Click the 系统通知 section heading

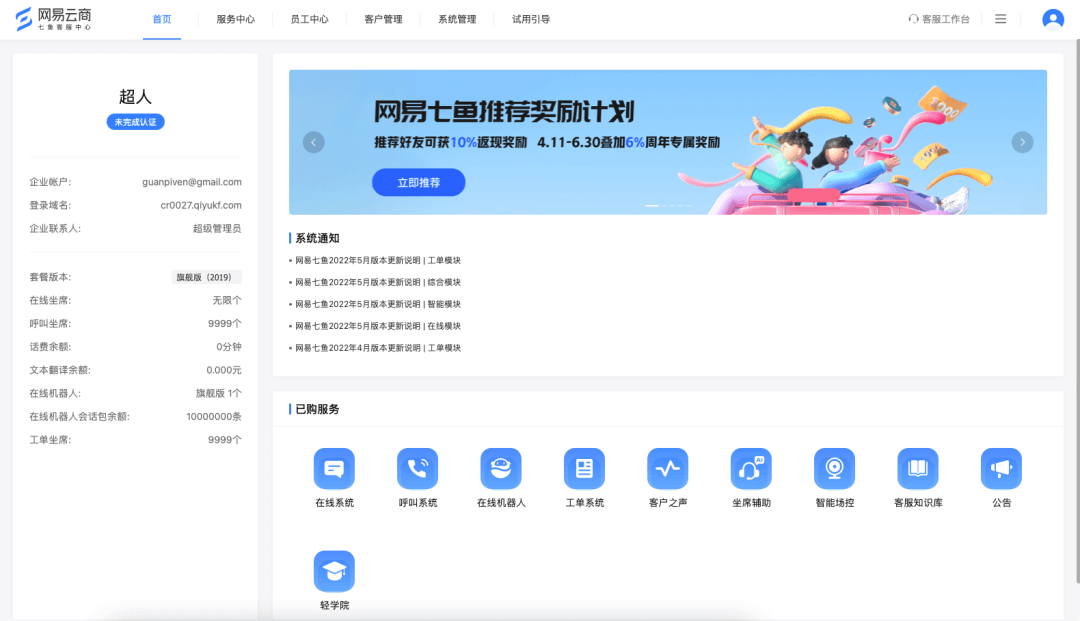pyautogui.click(x=317, y=238)
